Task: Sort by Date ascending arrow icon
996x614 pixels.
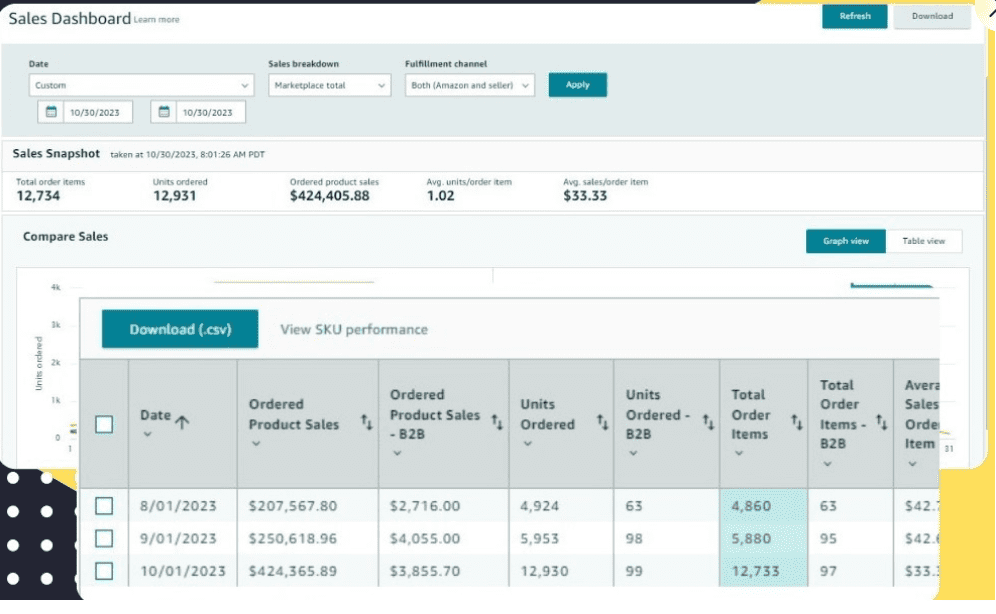Action: (x=182, y=422)
